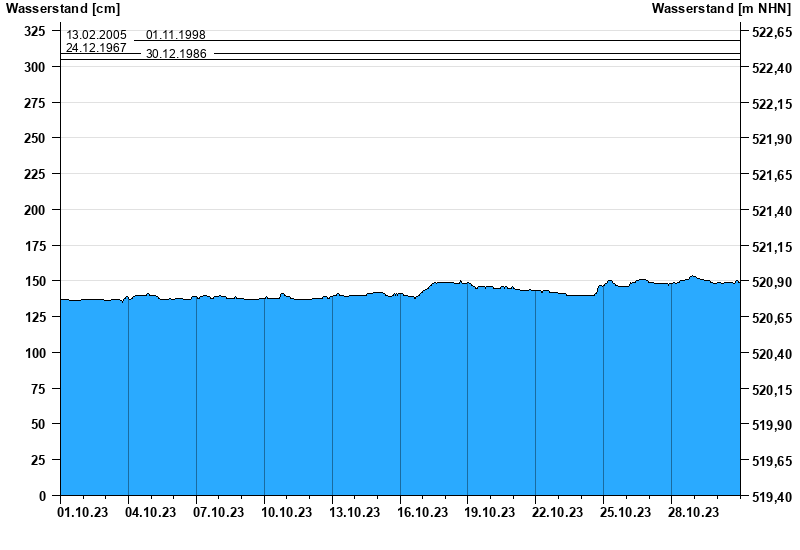Screen dimensions: 800x550
Task: Select the 25.10.23 date on x-axis
Action: coord(626,513)
